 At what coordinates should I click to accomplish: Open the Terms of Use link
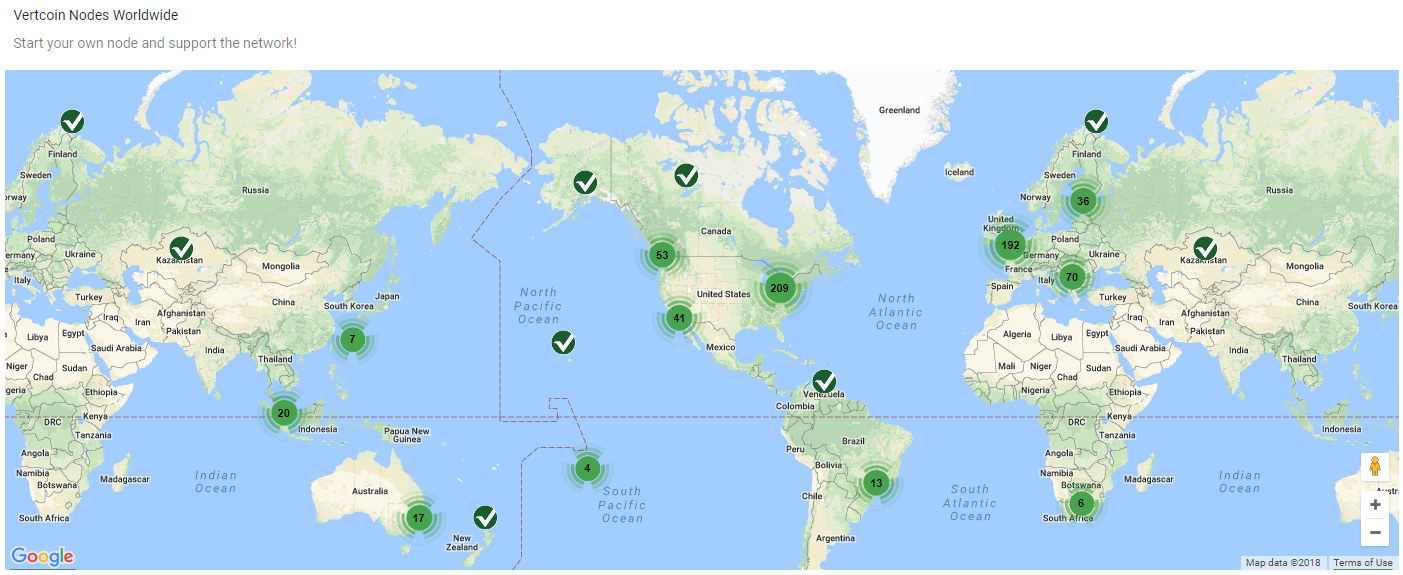point(1362,563)
